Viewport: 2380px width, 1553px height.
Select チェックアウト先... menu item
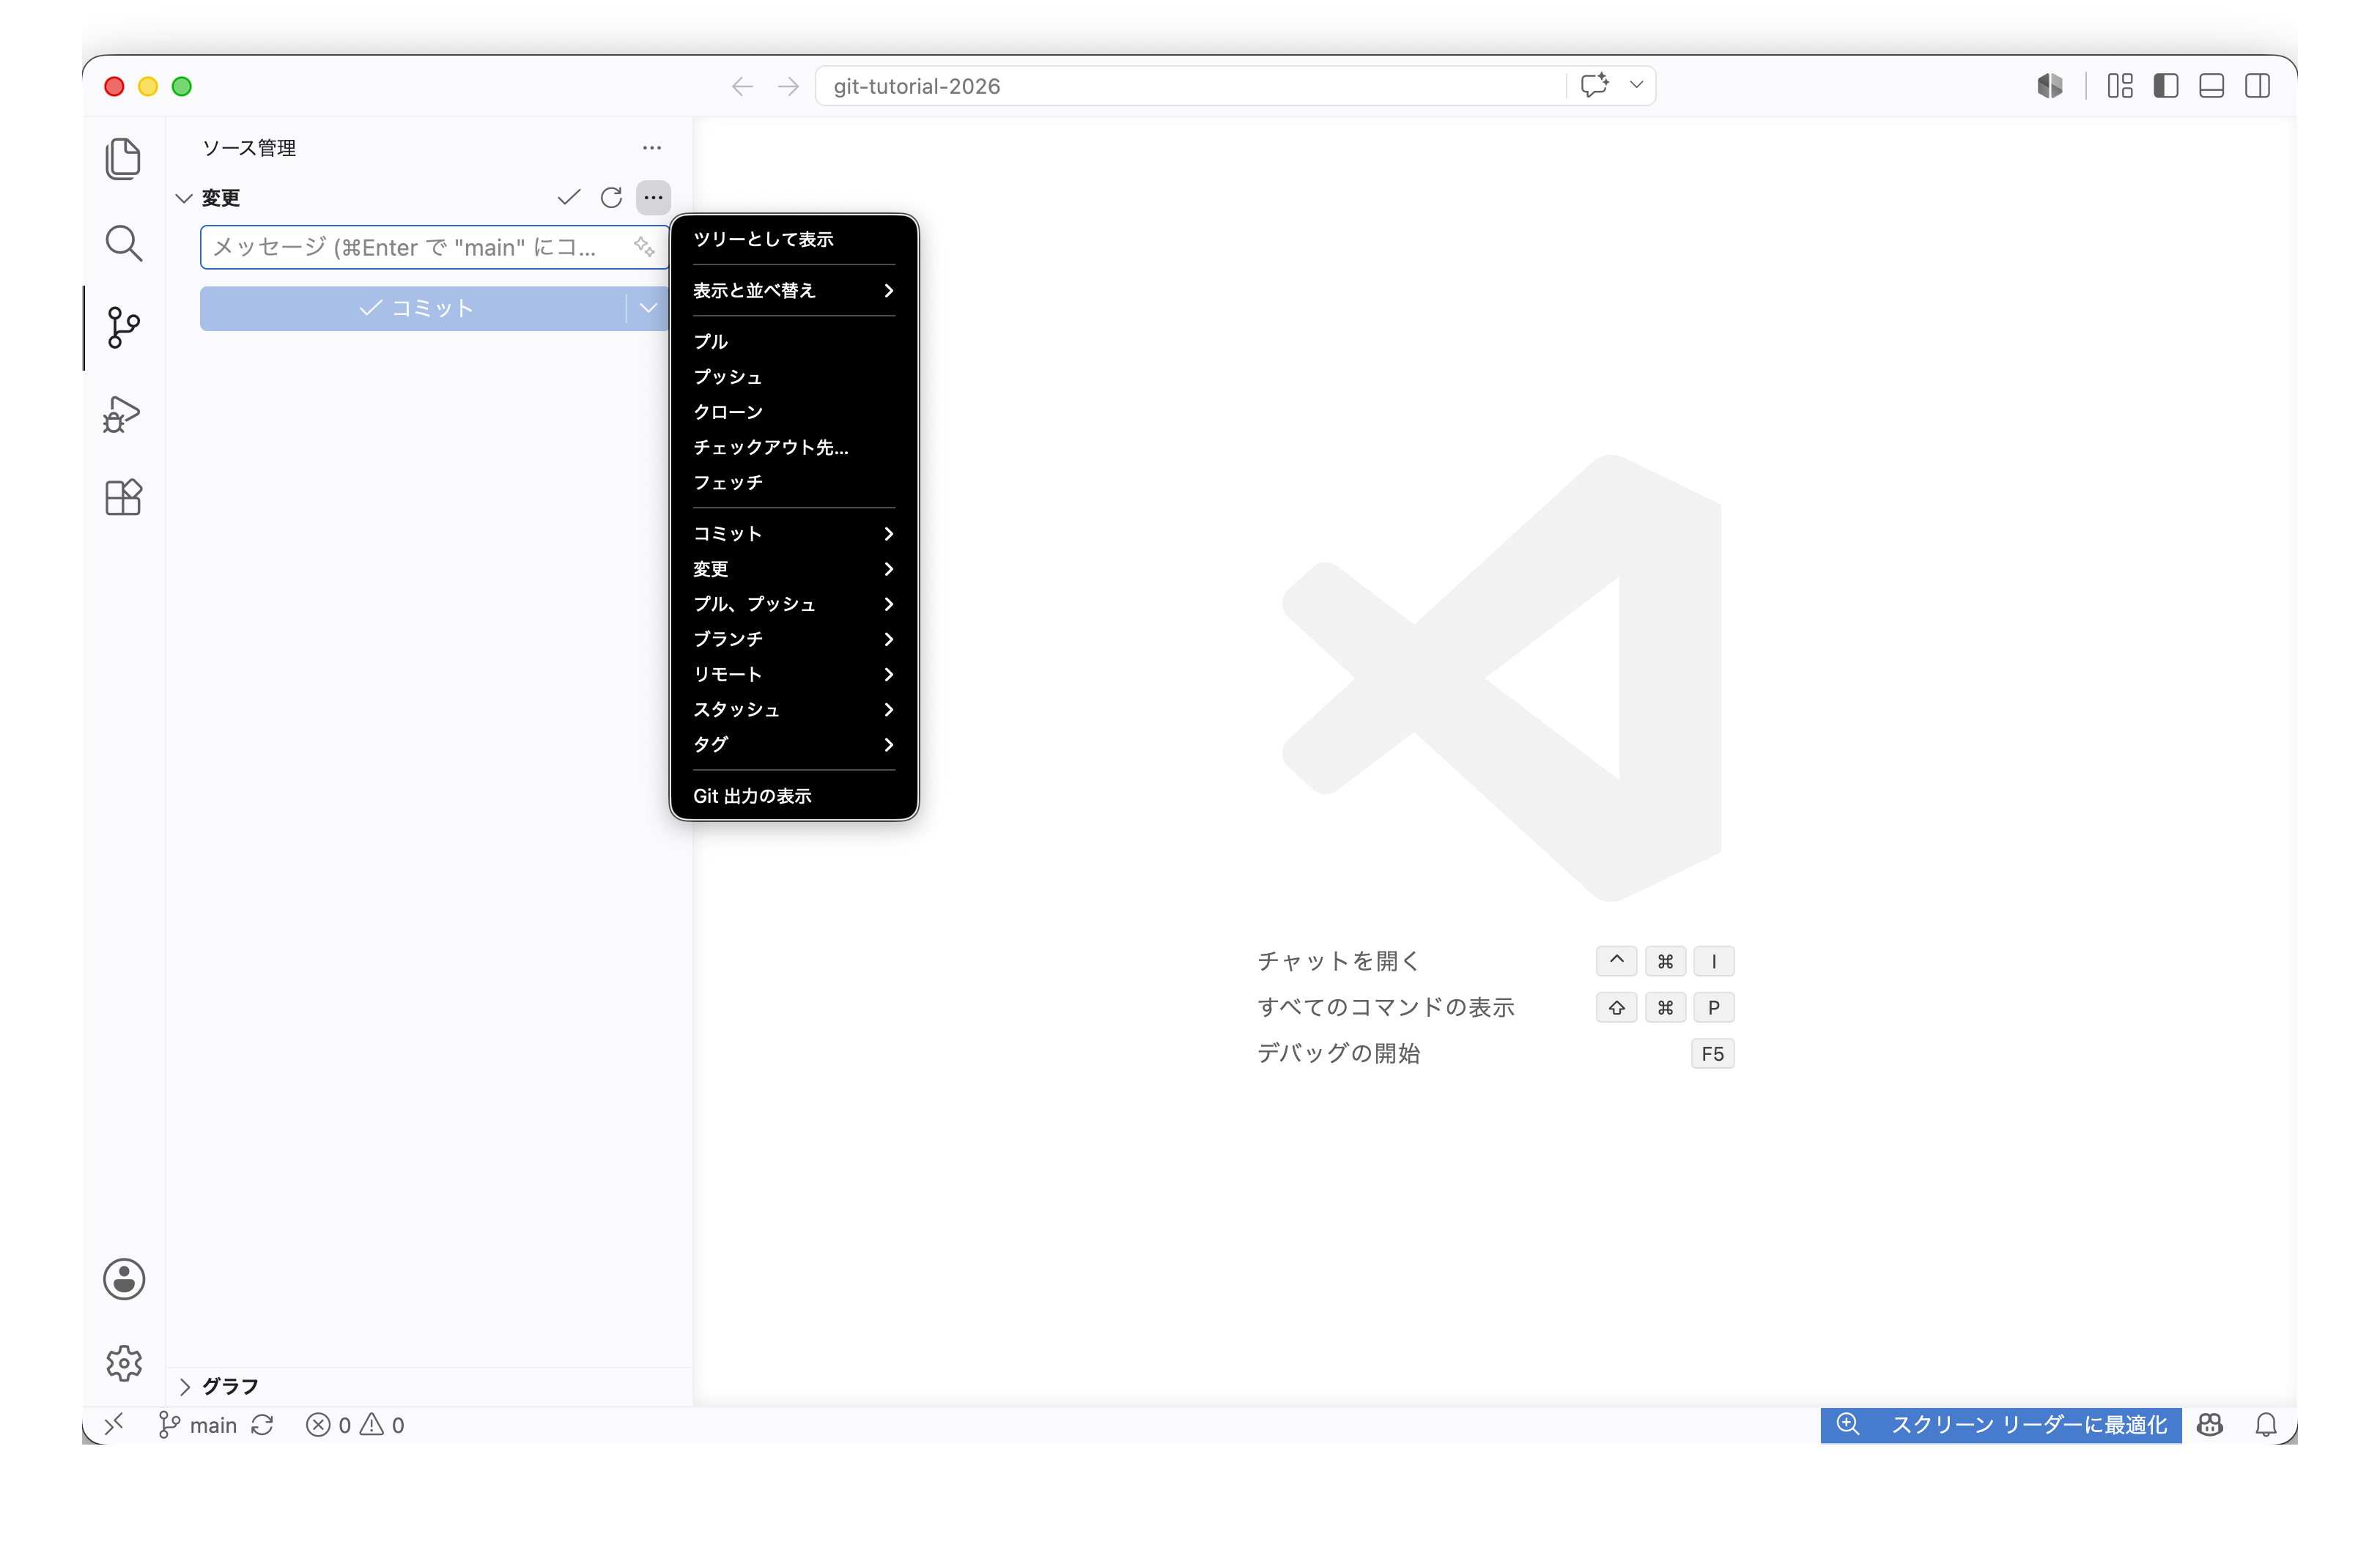tap(794, 447)
